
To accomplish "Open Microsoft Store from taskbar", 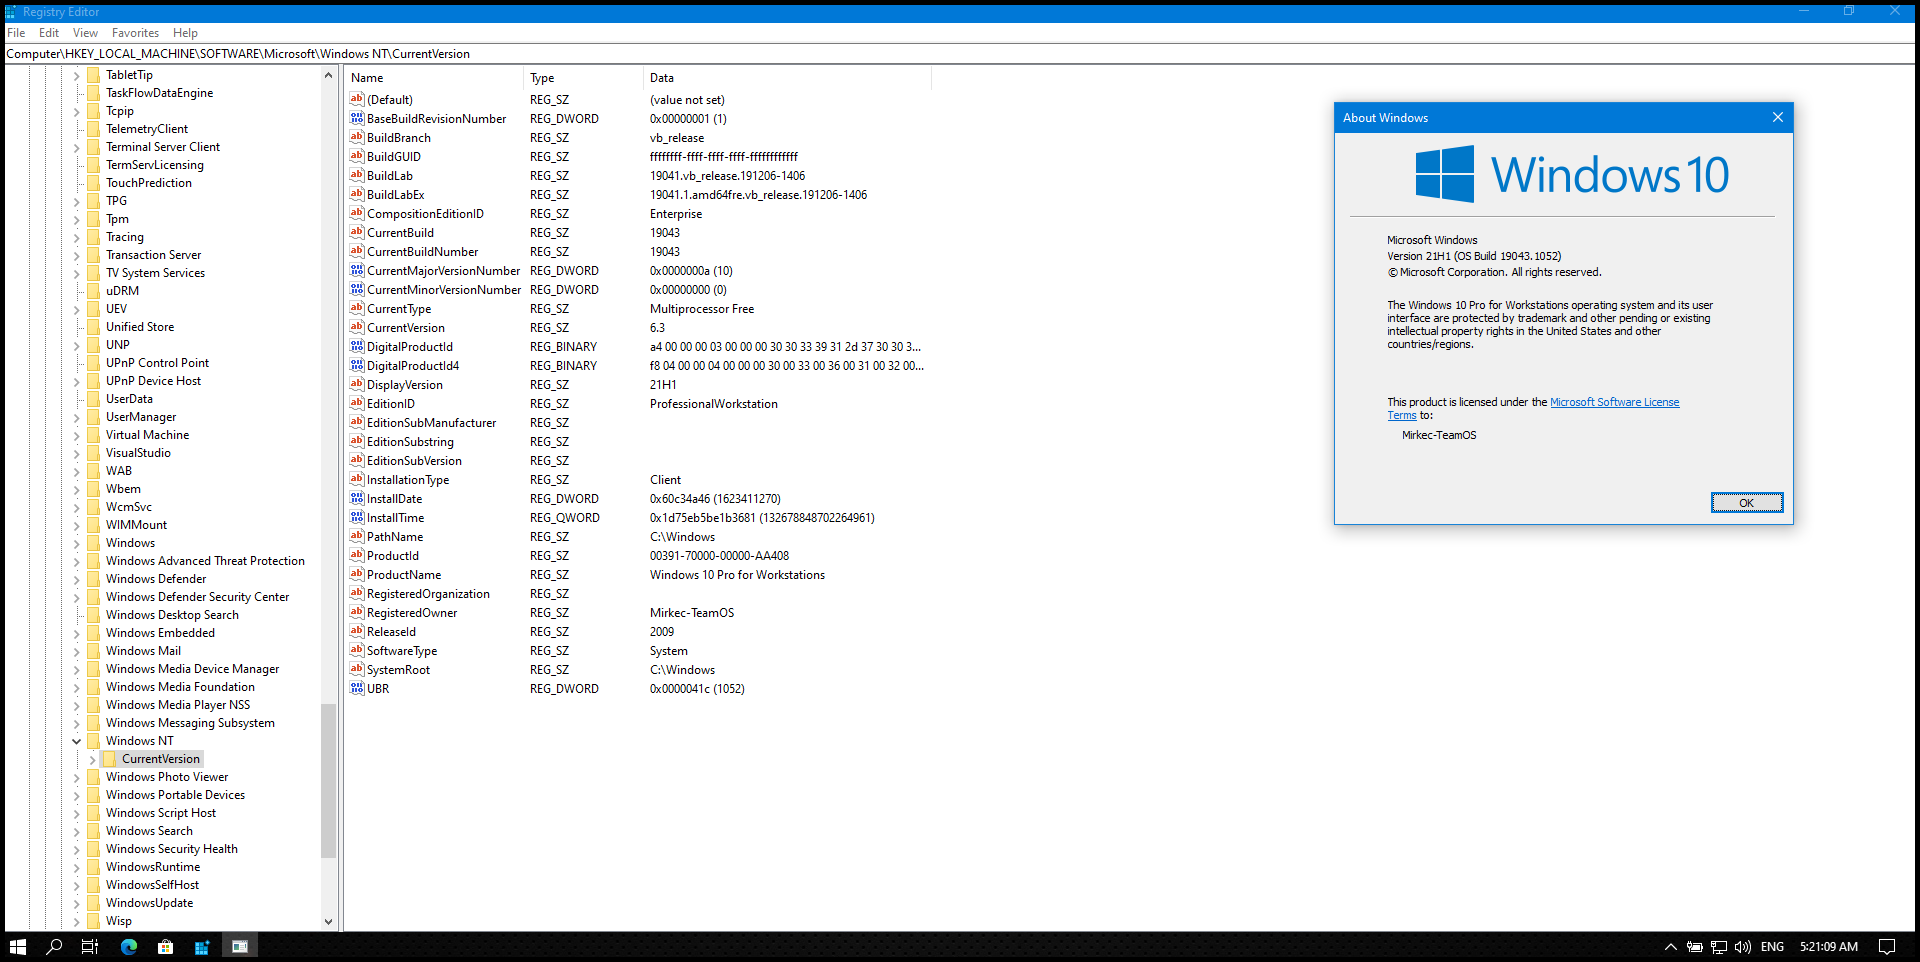I will point(165,946).
